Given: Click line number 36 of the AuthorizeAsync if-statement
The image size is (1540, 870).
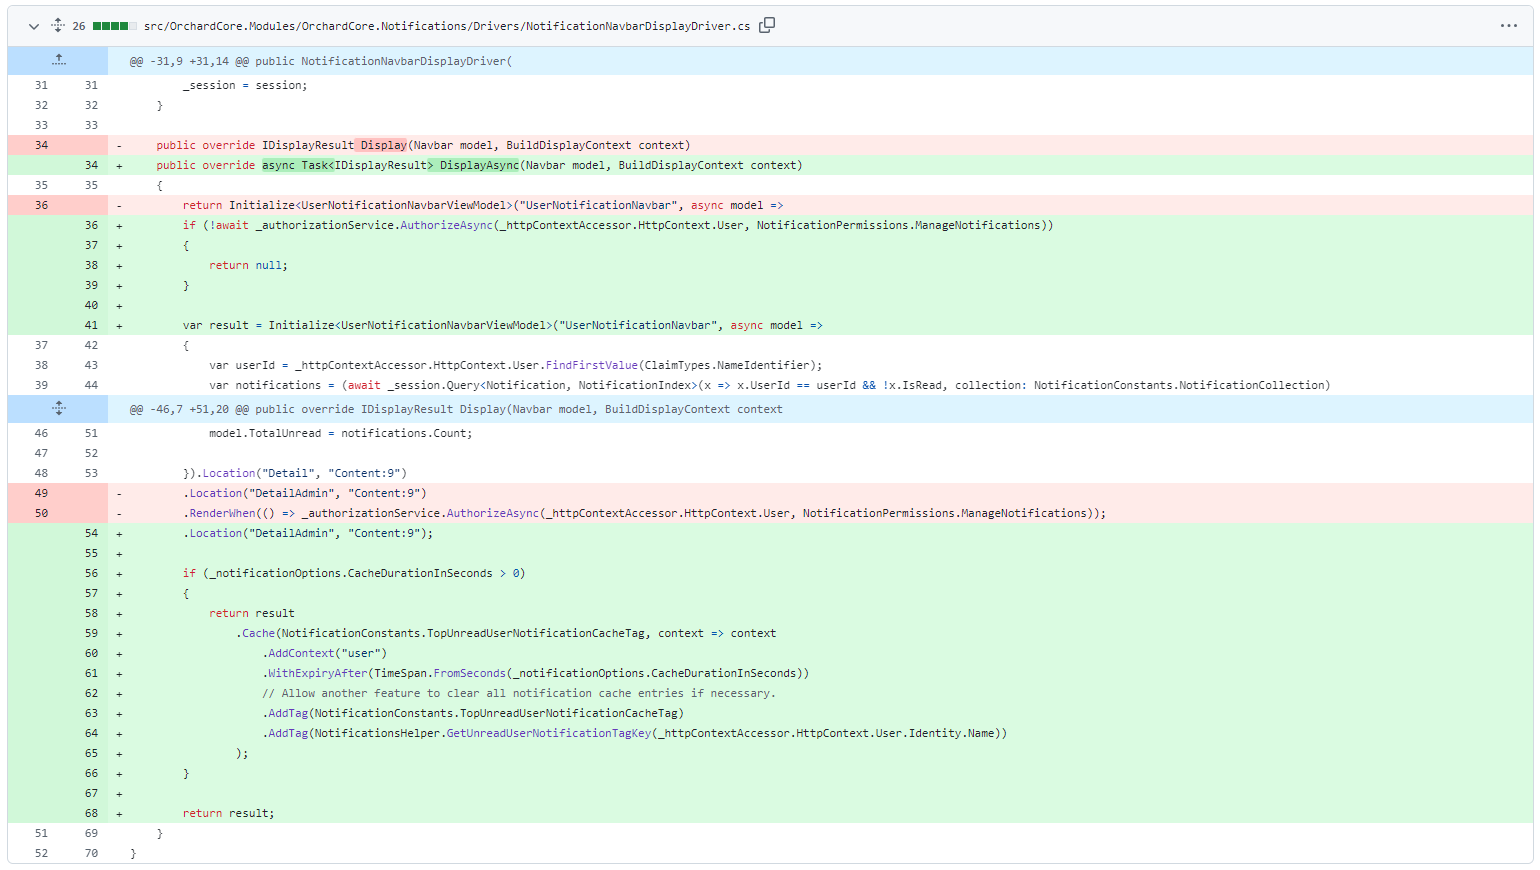Looking at the screenshot, I should pyautogui.click(x=91, y=225).
